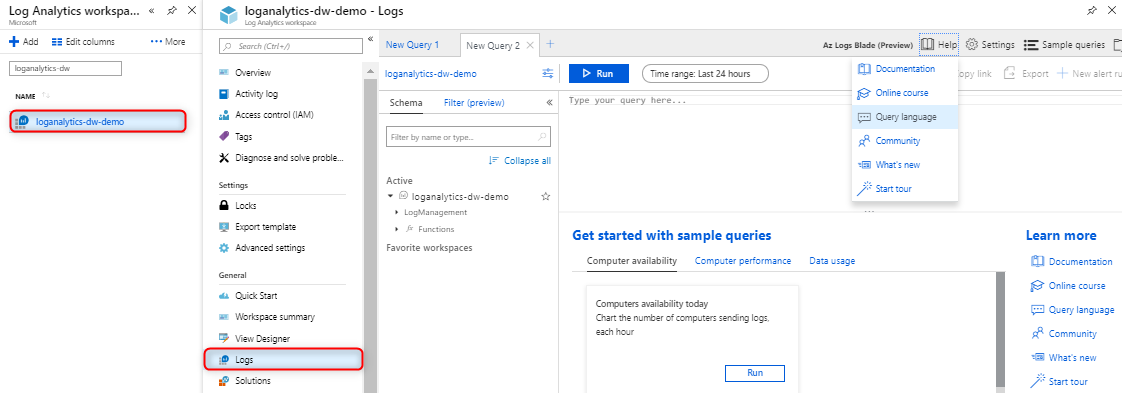Screen dimensions: 1122x393
Task: Select Query language in Help dropdown
Action: coord(905,117)
